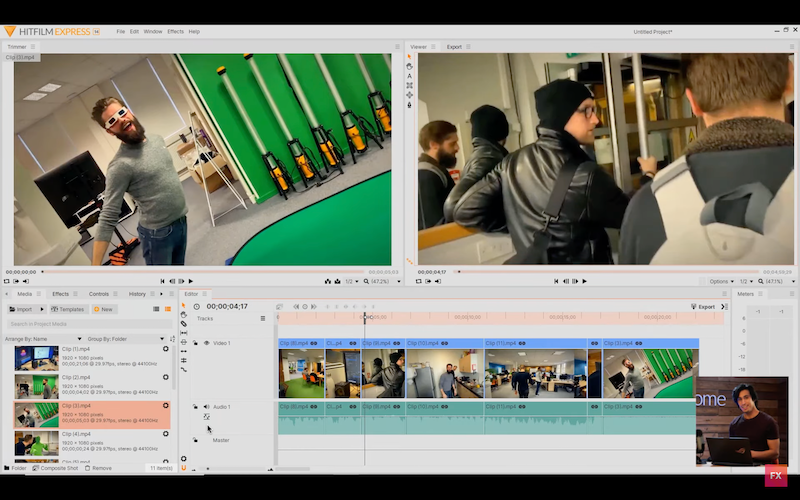Select the Slice (razor) tool in Editor

[184, 323]
